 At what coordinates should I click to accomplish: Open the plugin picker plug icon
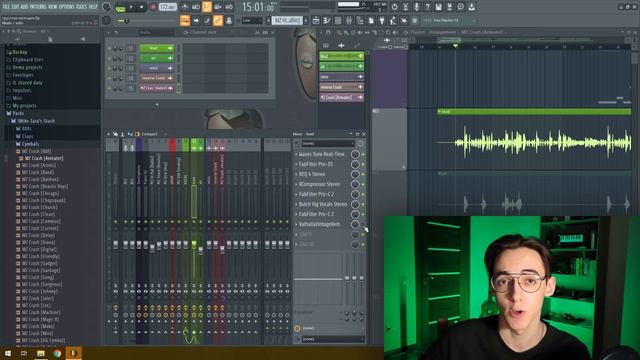[382, 20]
